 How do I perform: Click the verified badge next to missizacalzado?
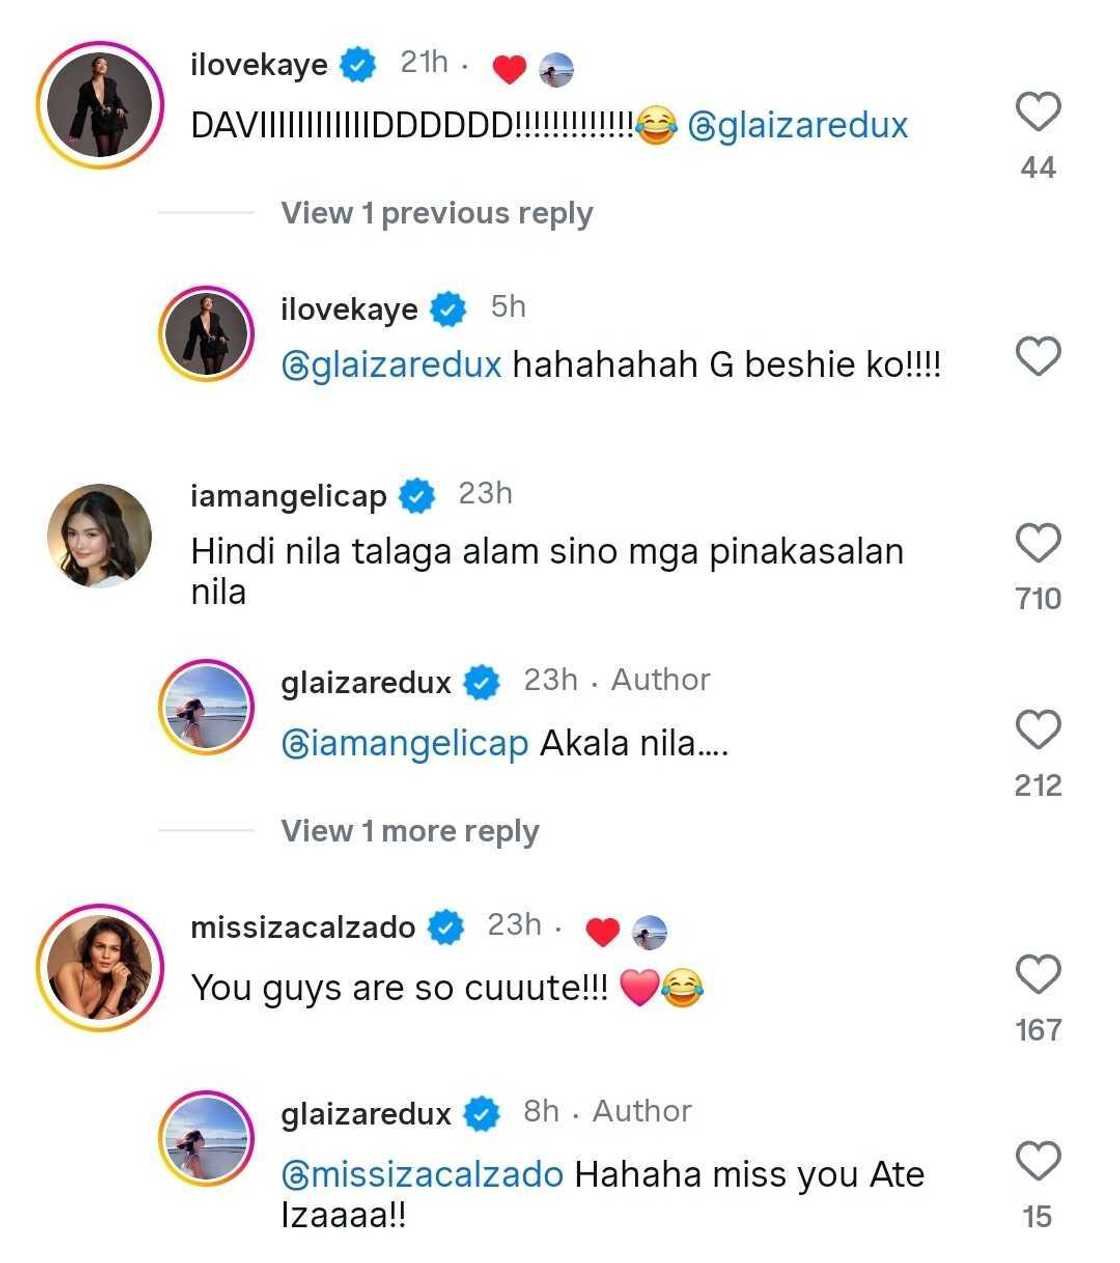[x=444, y=926]
